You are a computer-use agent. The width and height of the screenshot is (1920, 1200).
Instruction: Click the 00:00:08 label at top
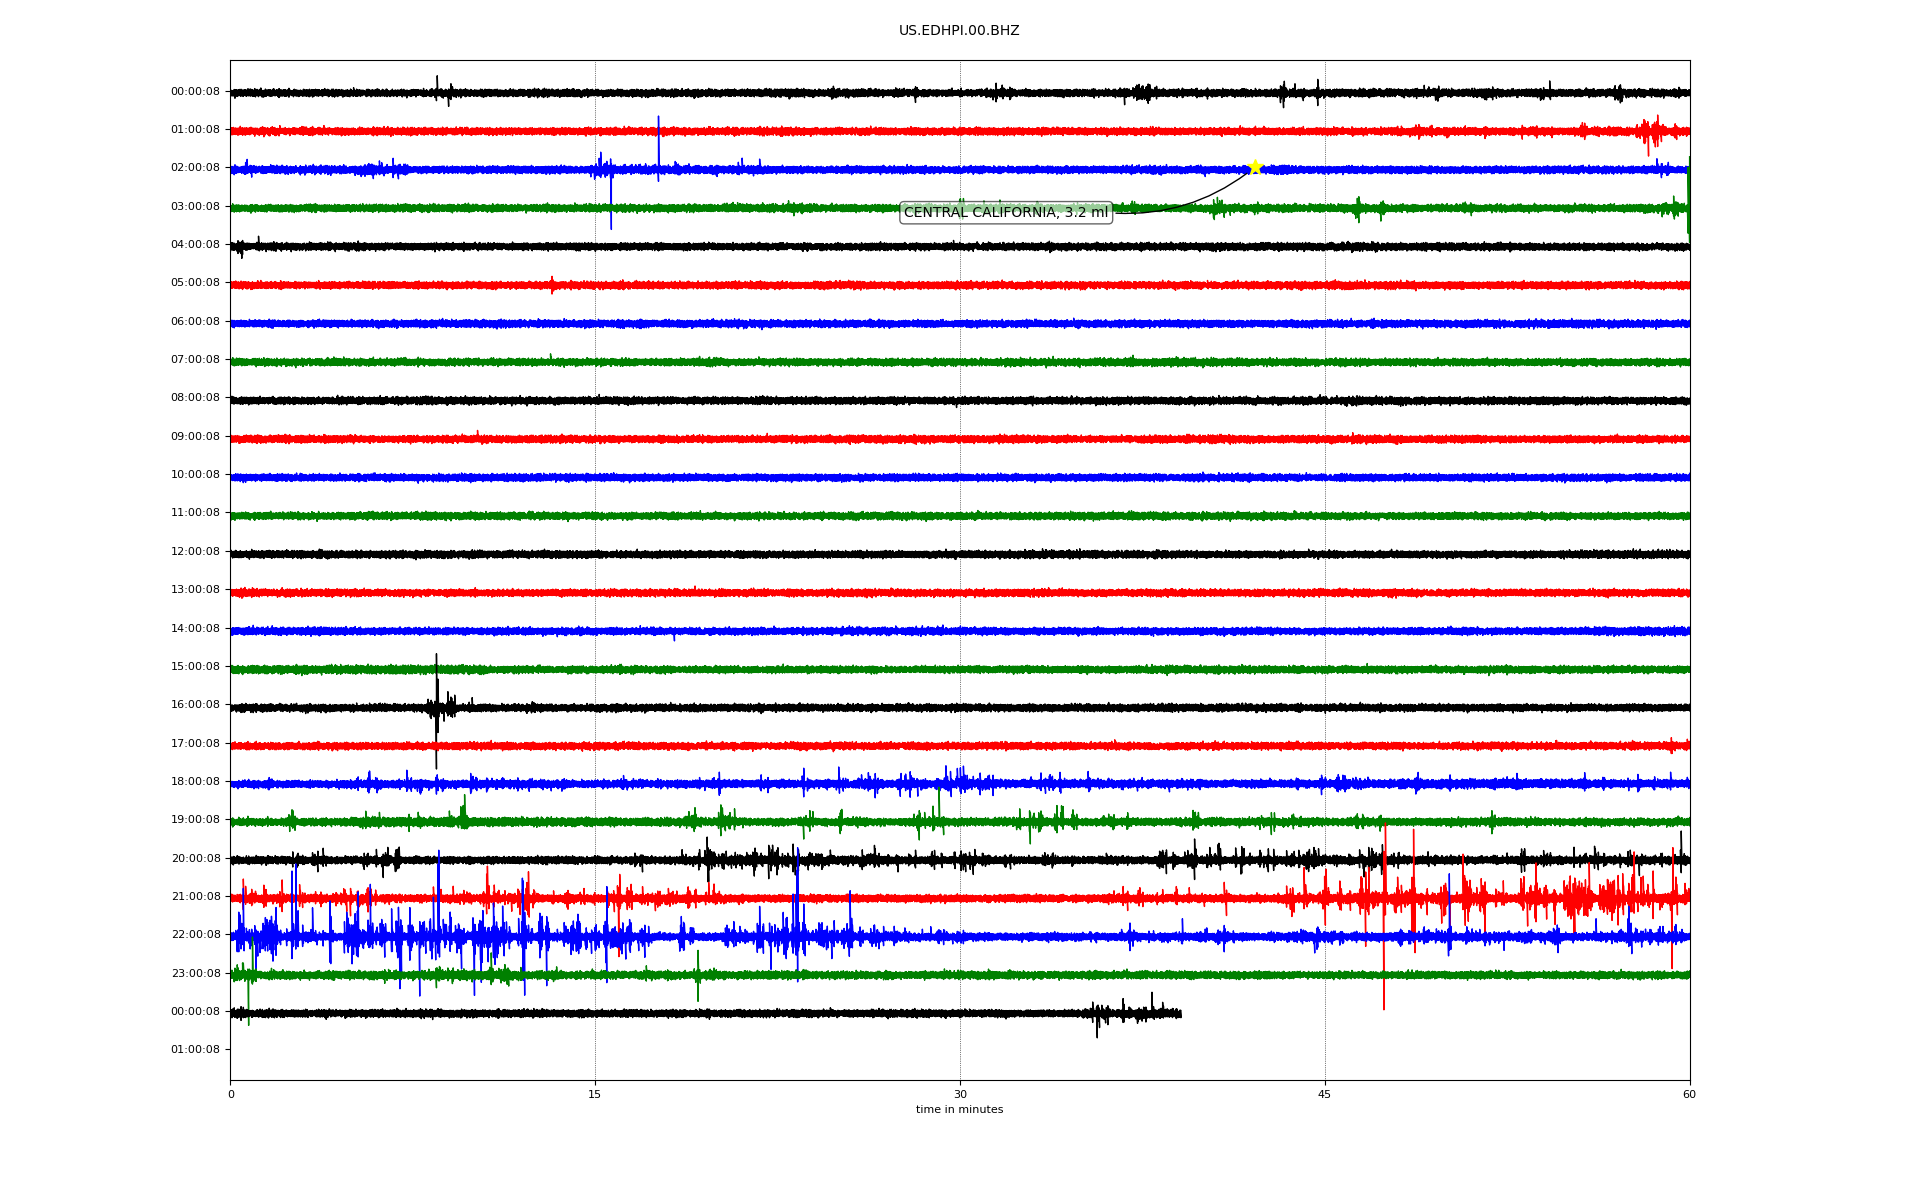(x=195, y=92)
